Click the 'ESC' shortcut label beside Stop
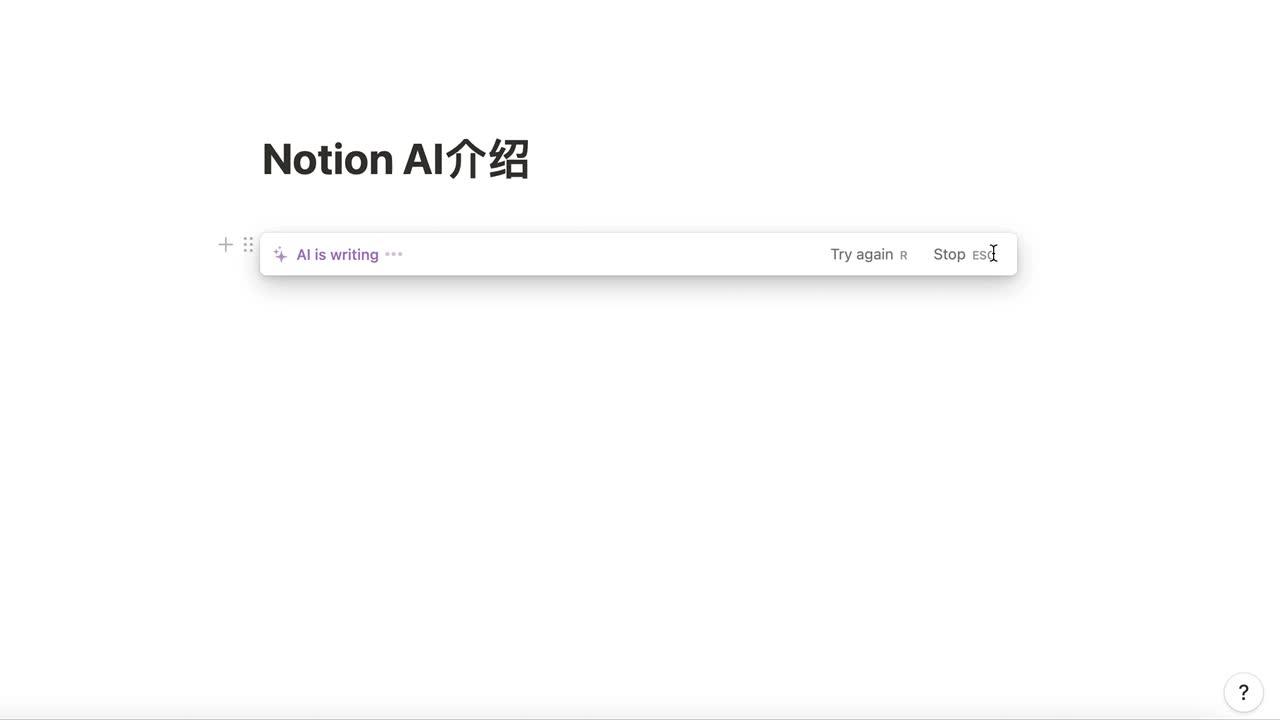Image resolution: width=1280 pixels, height=720 pixels. tap(982, 255)
